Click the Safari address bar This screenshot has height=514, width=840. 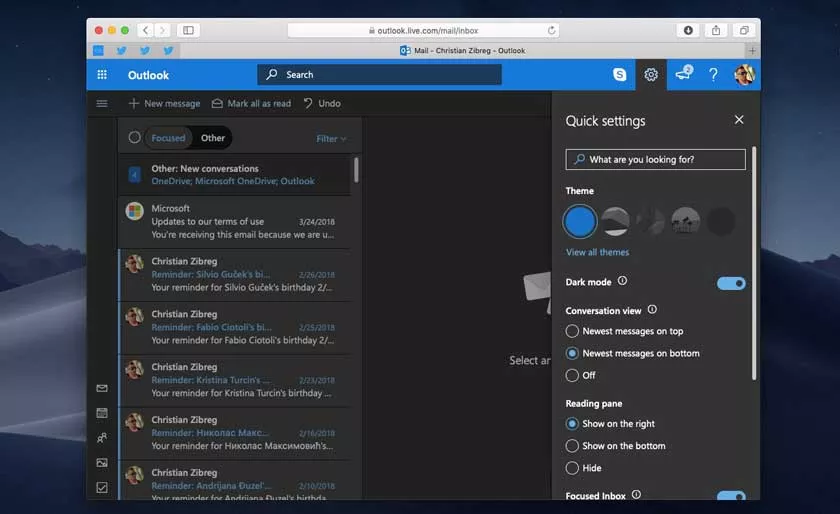coord(423,30)
